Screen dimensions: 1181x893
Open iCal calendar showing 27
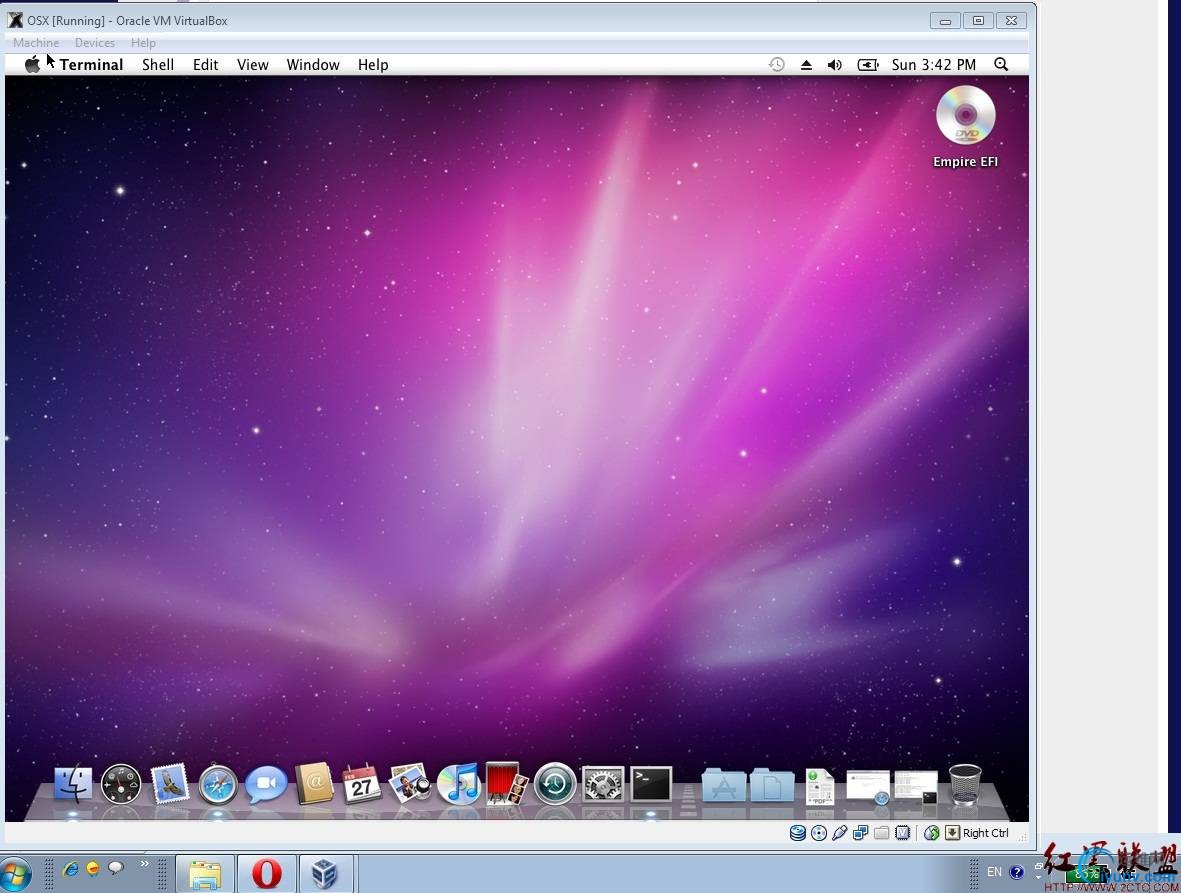(362, 785)
